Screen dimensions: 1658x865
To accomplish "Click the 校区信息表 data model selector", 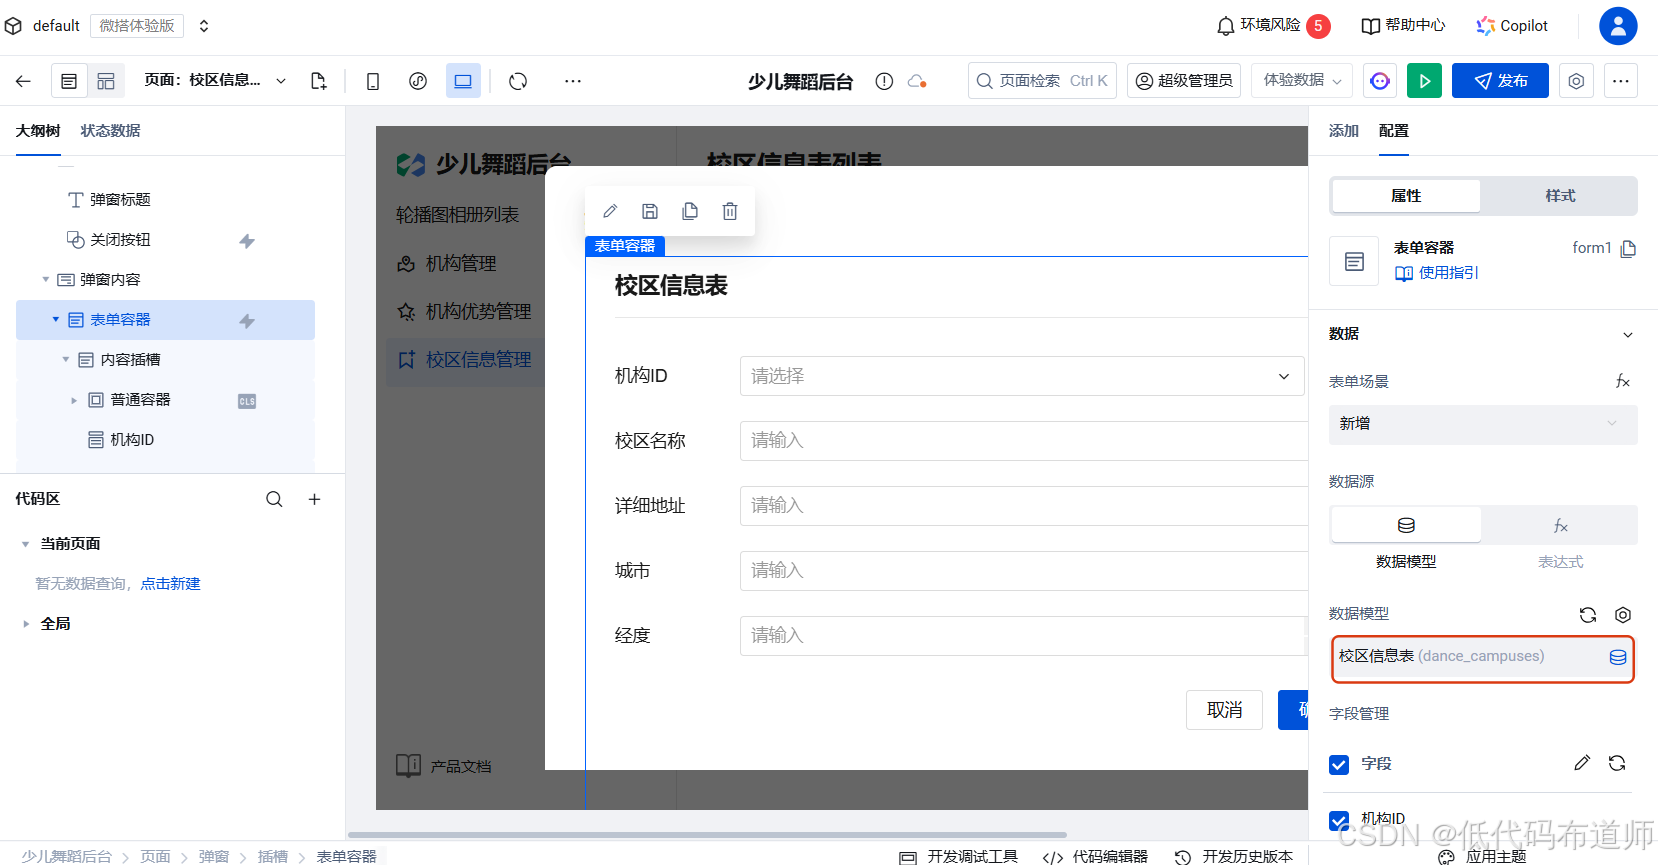I will [x=1483, y=657].
